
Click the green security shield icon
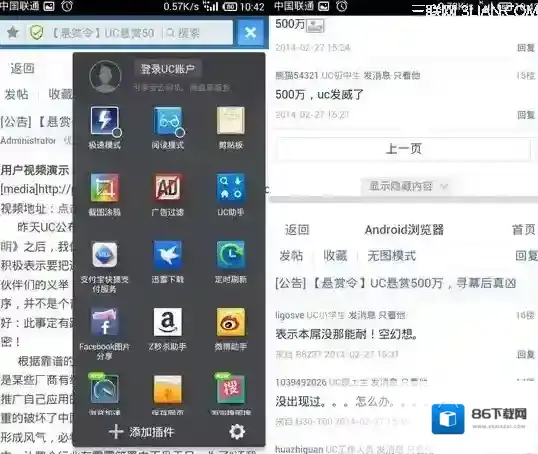pos(36,33)
